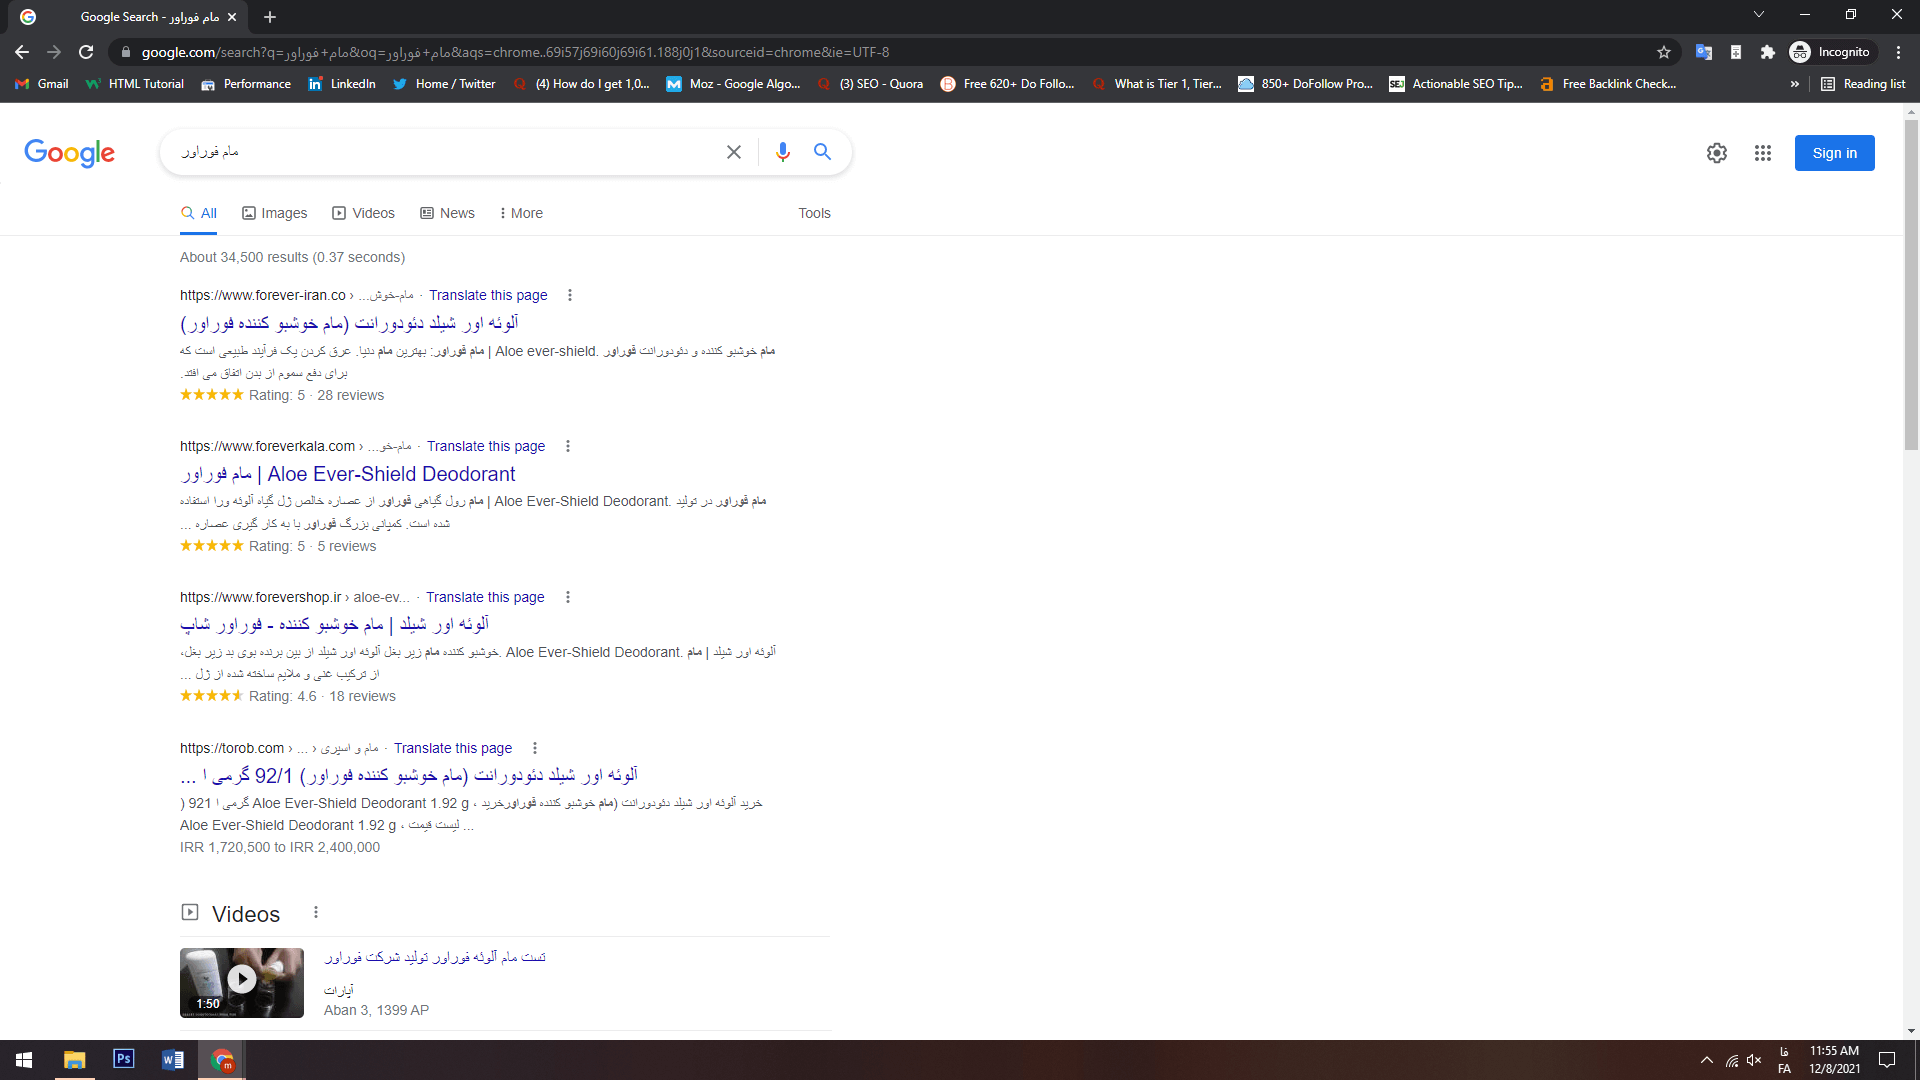Switch to the Images tab
Screen dimensions: 1920x1080
pos(274,213)
